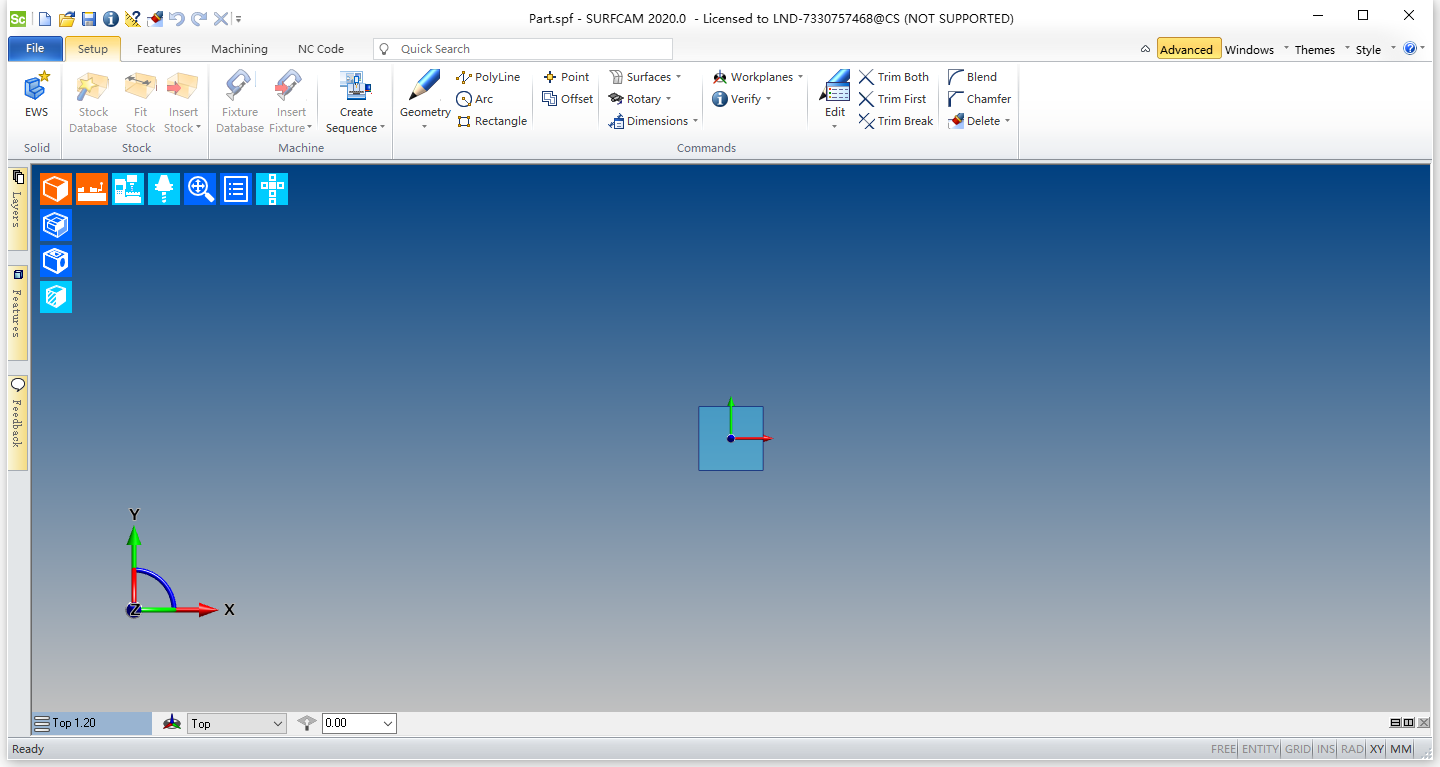Viewport: 1440px width, 767px height.
Task: Expand the Delete dropdown
Action: 1007,121
